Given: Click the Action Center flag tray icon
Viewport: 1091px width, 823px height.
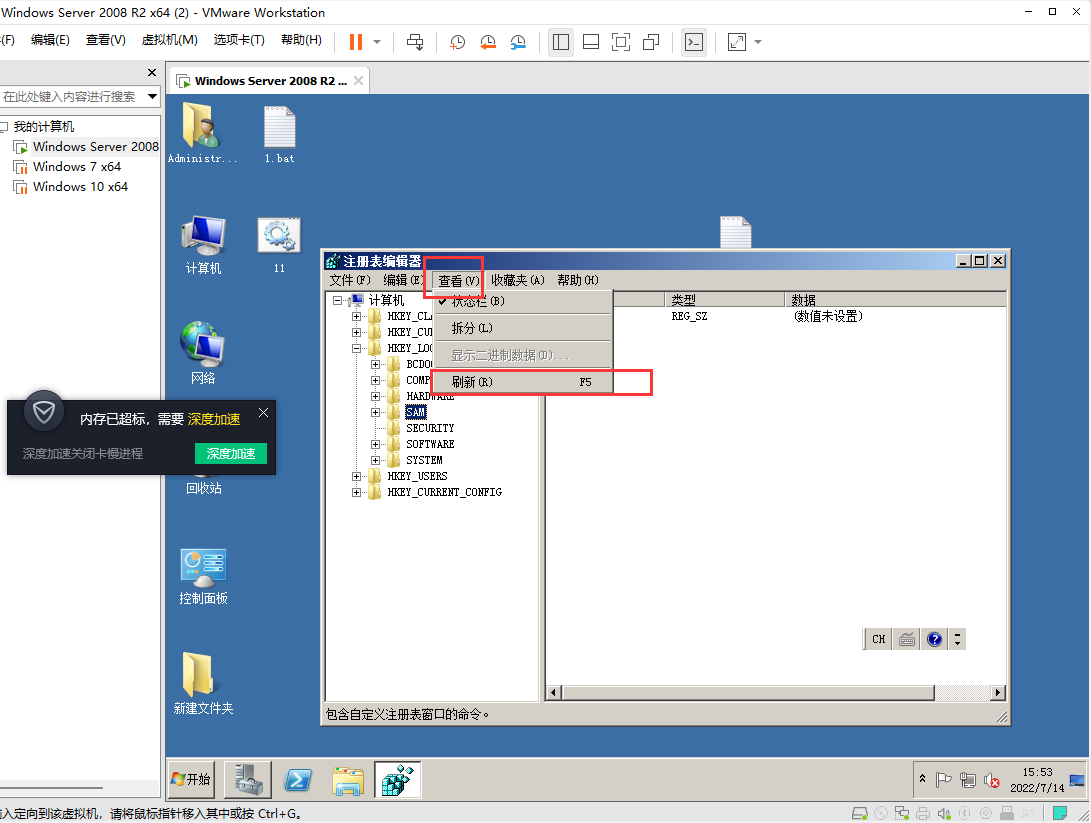Looking at the screenshot, I should (943, 780).
